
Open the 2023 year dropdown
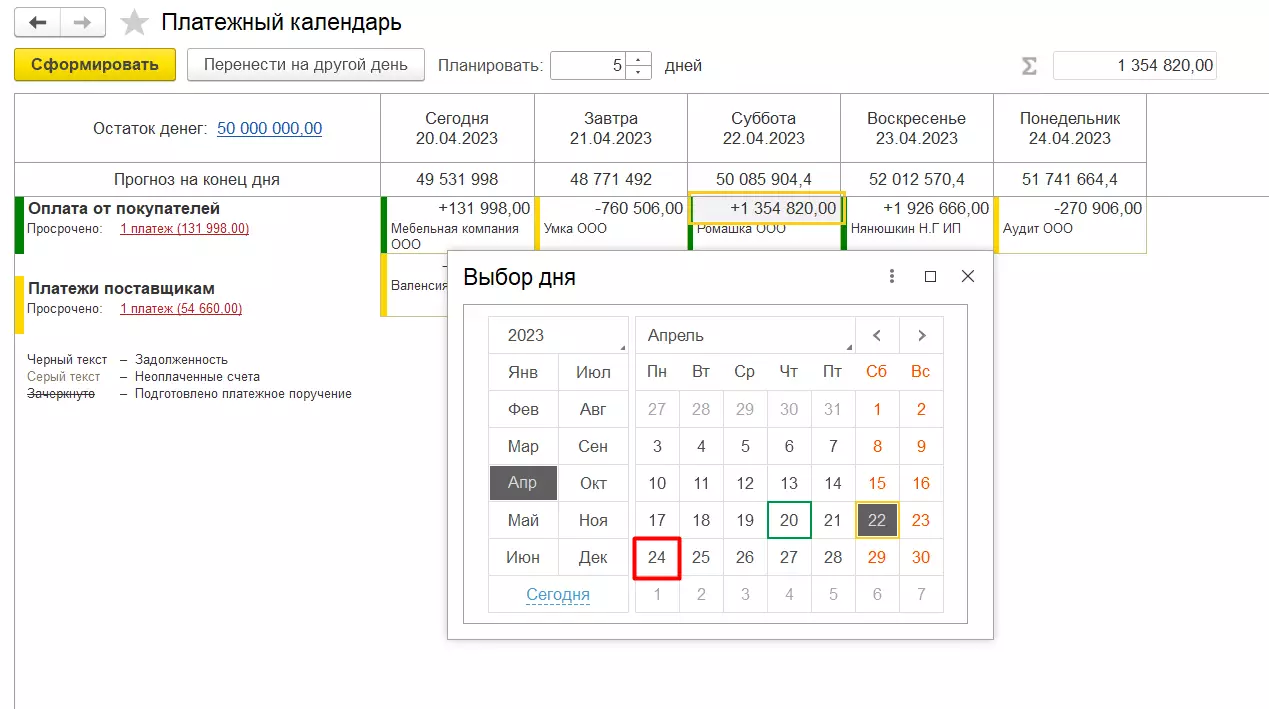(558, 335)
